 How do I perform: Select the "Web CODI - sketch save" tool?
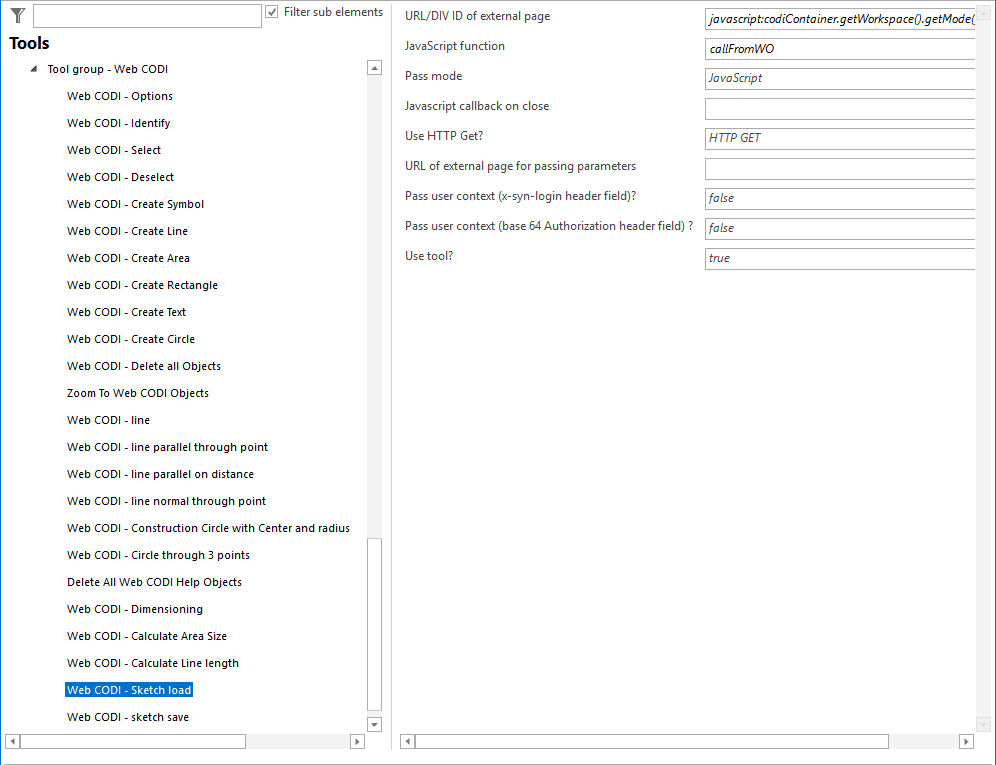click(x=128, y=717)
